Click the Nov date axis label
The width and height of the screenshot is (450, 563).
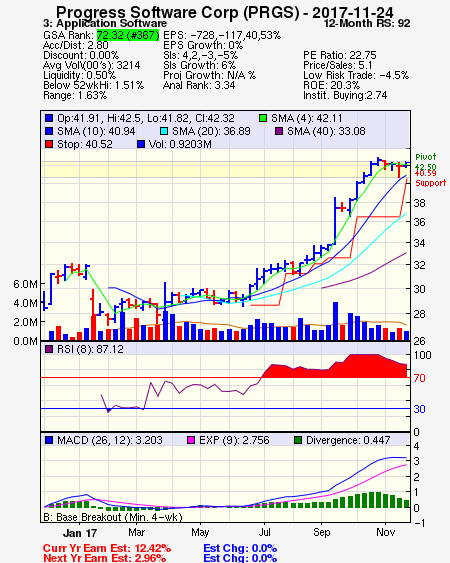click(385, 532)
